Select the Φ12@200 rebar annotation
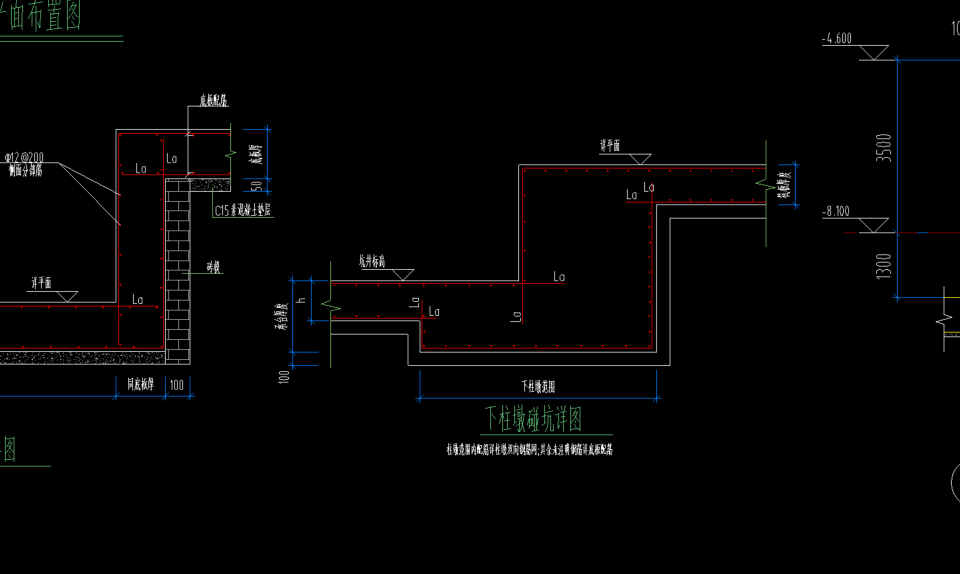Viewport: 960px width, 574px height. 24,157
